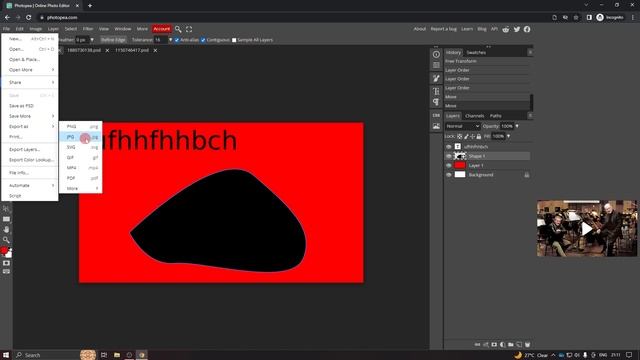Select the Rectangle shape tool
Viewport: 640px width, 360px height.
coord(6,219)
